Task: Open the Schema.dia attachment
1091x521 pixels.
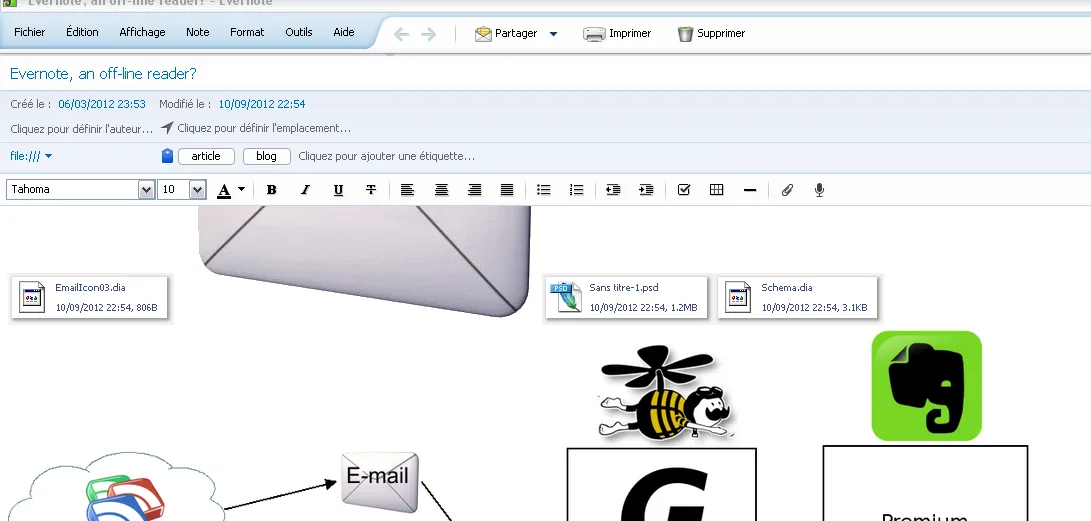Action: coord(797,297)
